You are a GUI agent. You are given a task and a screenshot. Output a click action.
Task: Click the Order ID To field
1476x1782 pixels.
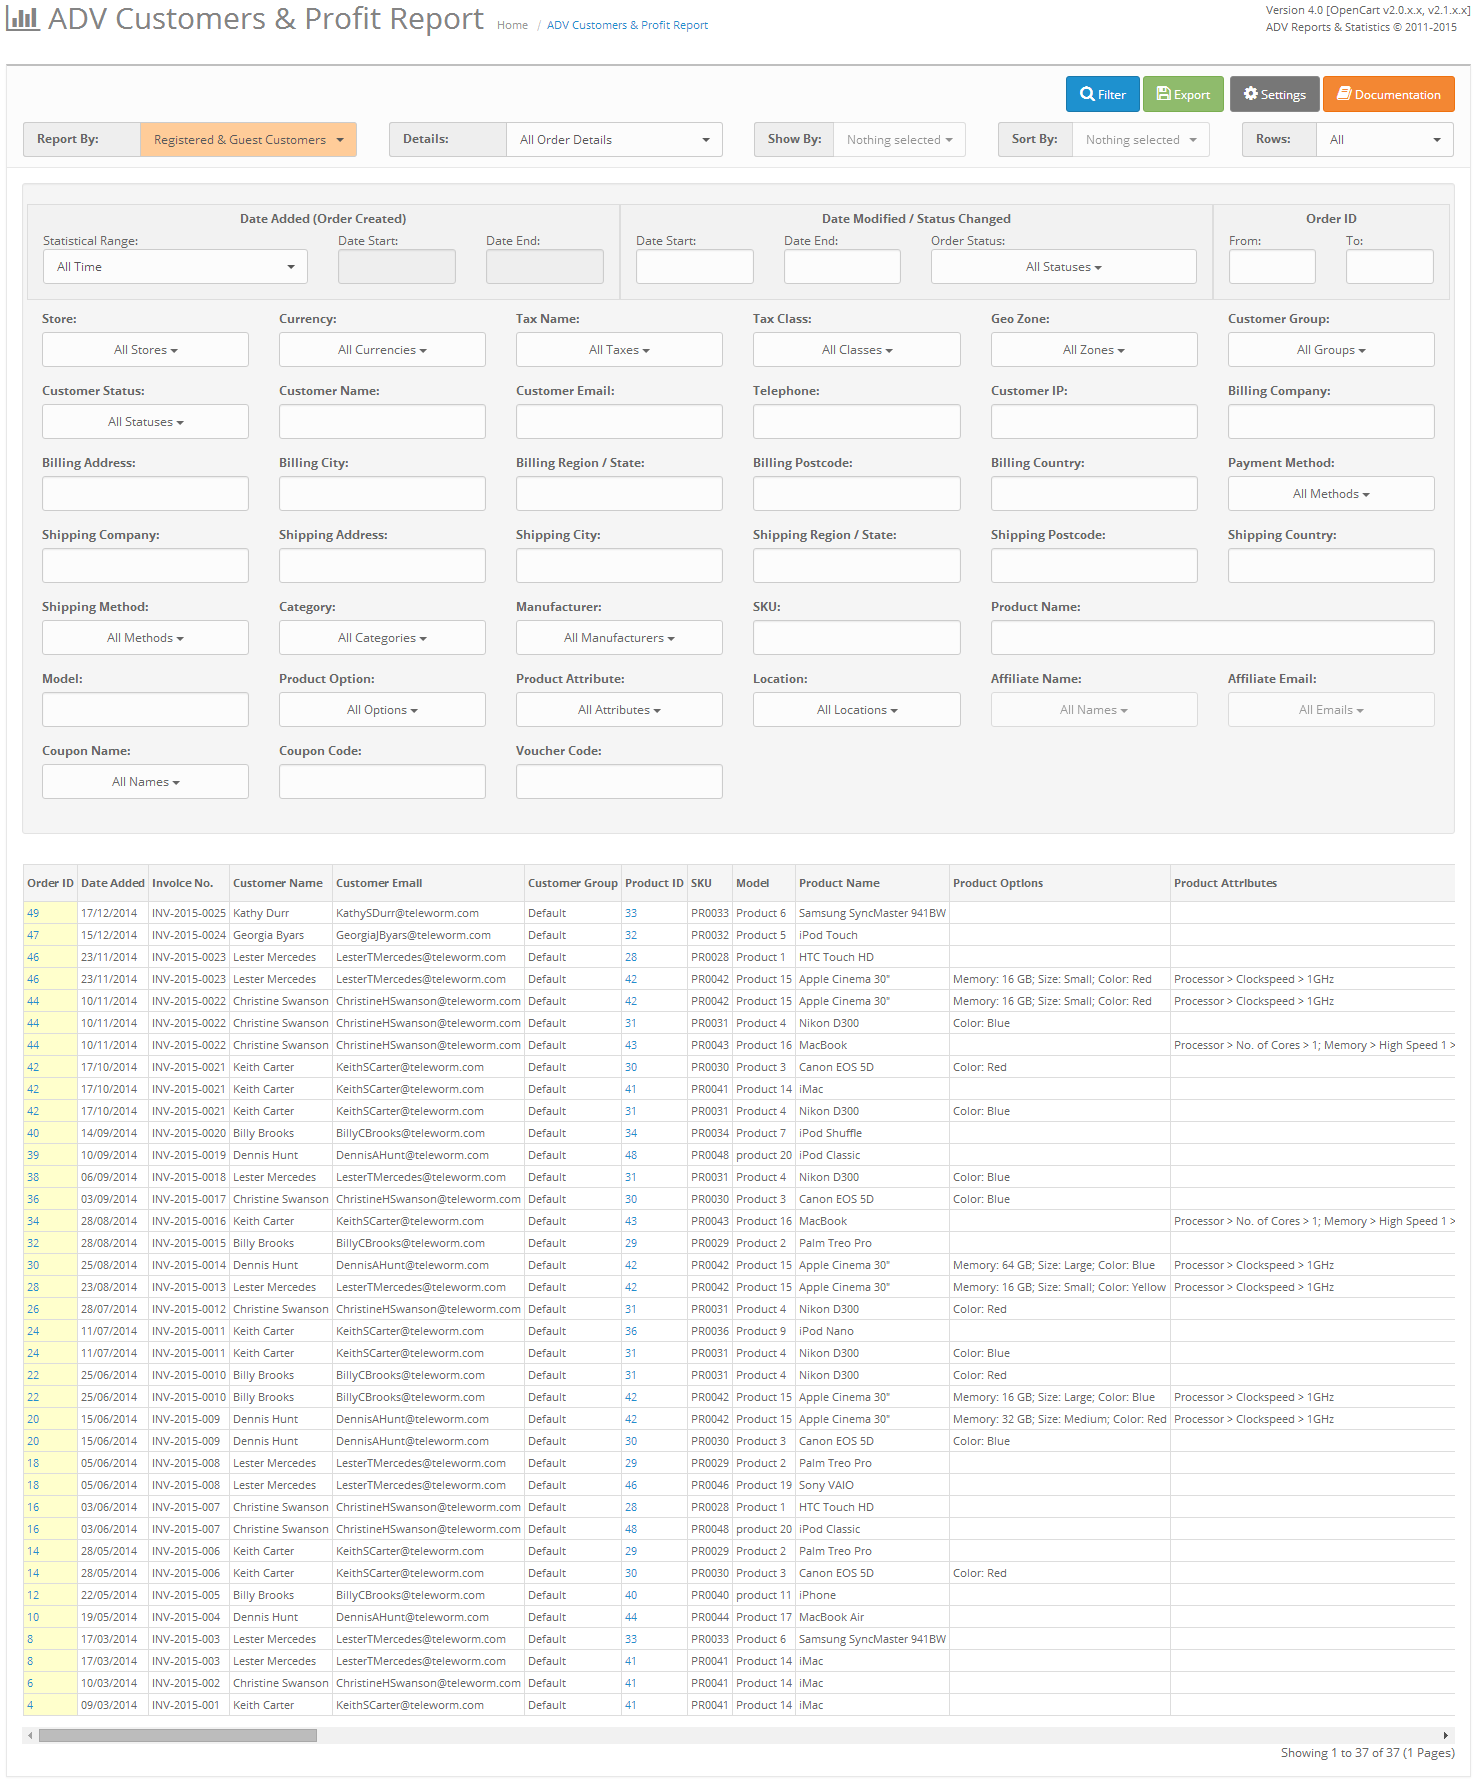coord(1389,267)
